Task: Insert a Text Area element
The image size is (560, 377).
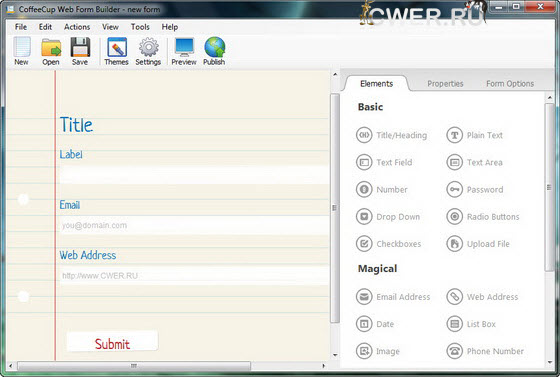Action: (x=475, y=162)
